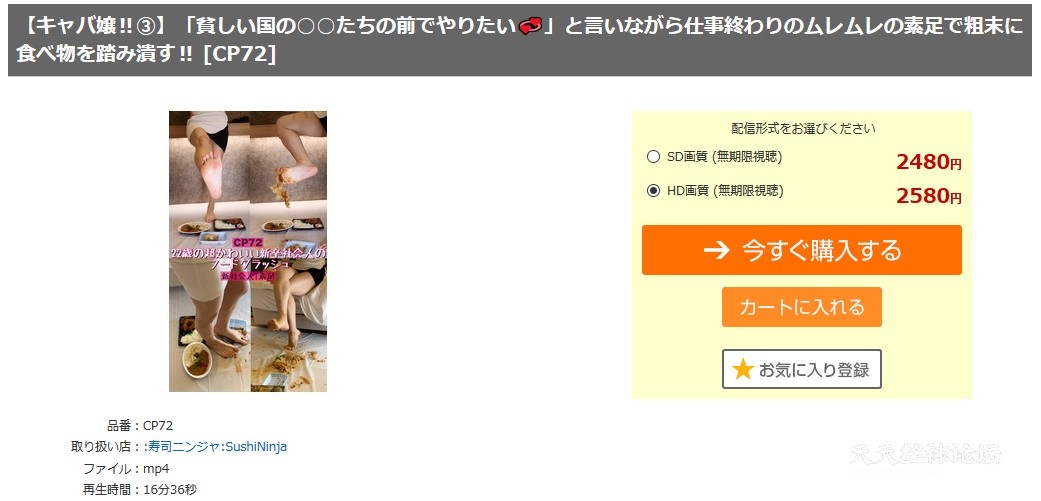Click the ファイル mp4 info text

[126, 468]
